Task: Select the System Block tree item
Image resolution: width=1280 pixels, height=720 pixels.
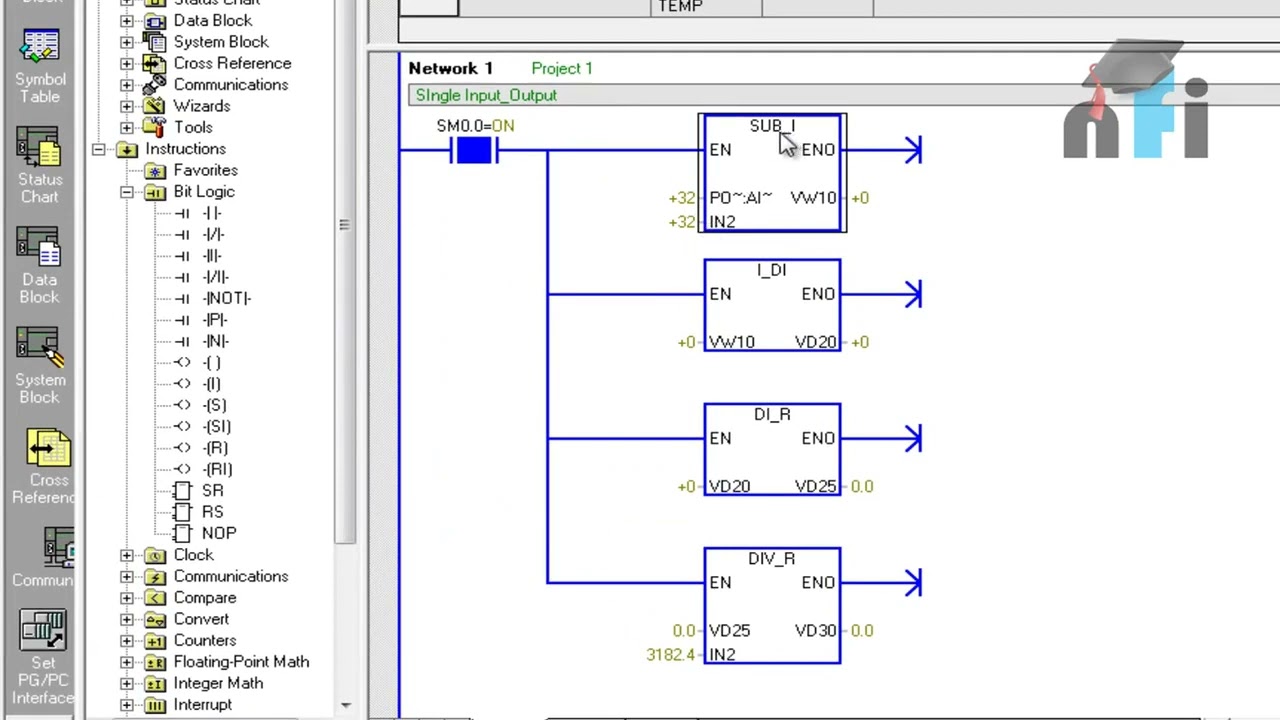Action: 220,42
